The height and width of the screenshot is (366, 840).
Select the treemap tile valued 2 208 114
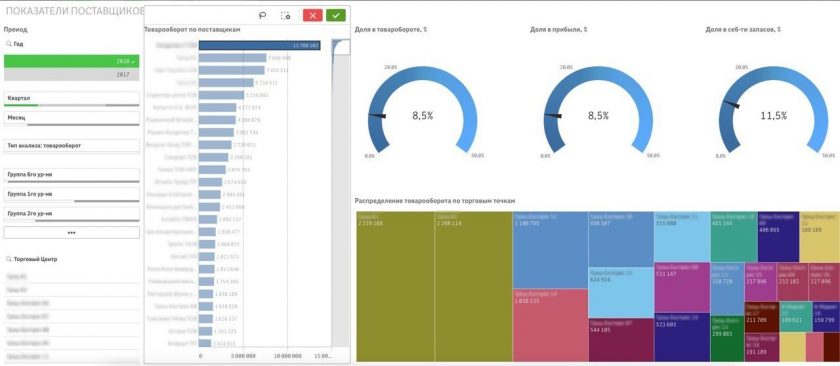pos(474,286)
